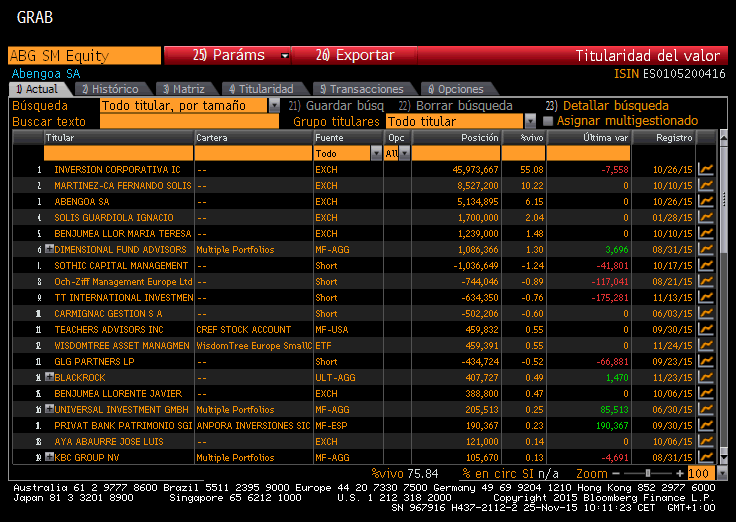Open chart icon for BENJUMEA LLOR MARIA TERESA row

click(x=705, y=233)
